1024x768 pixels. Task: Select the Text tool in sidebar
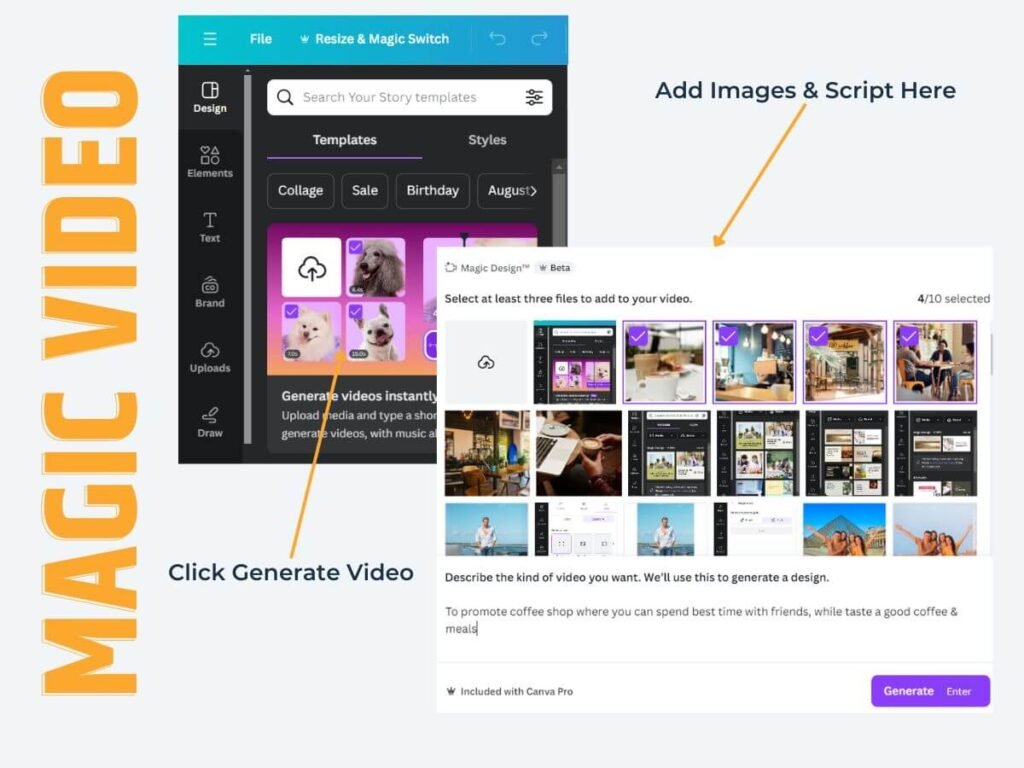click(x=210, y=227)
